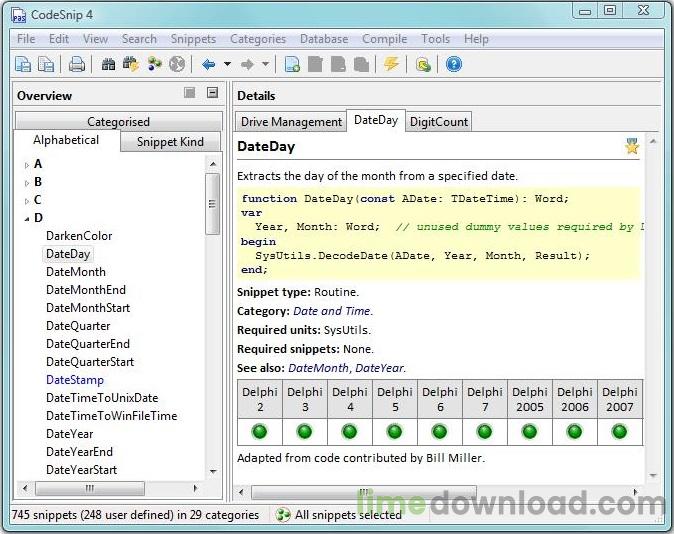The image size is (674, 534).
Task: Open Find Text with the binoculars icon
Action: click(x=108, y=64)
